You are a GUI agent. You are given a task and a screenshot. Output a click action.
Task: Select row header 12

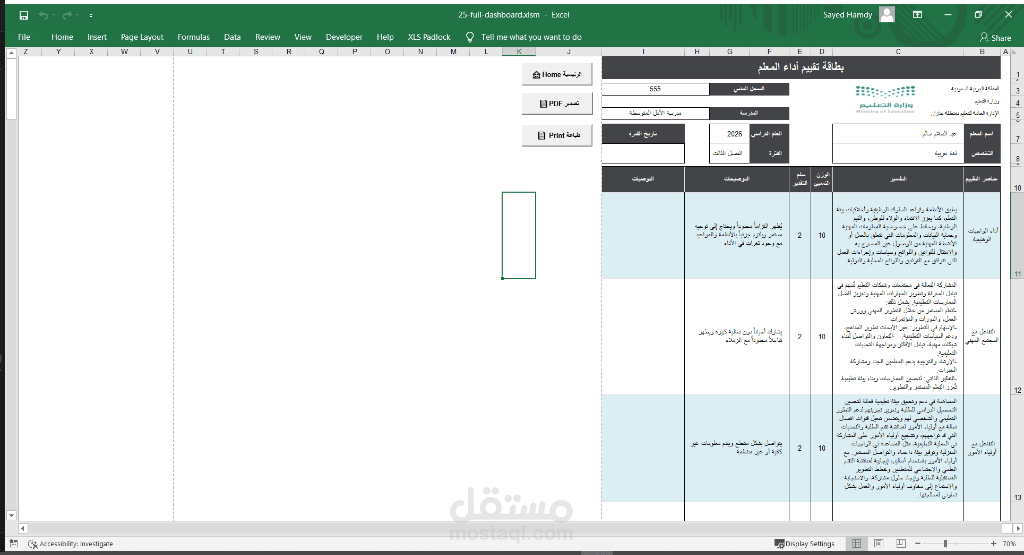pyautogui.click(x=1017, y=336)
